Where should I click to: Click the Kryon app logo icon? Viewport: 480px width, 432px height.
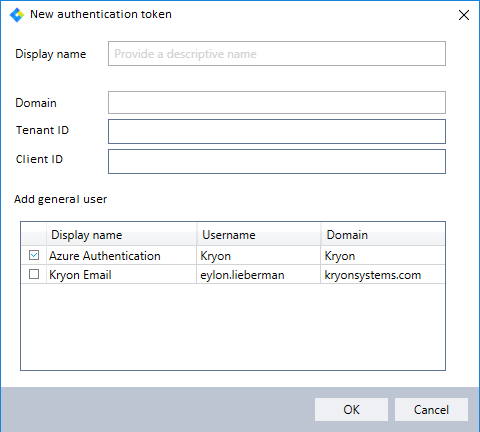coord(17,15)
